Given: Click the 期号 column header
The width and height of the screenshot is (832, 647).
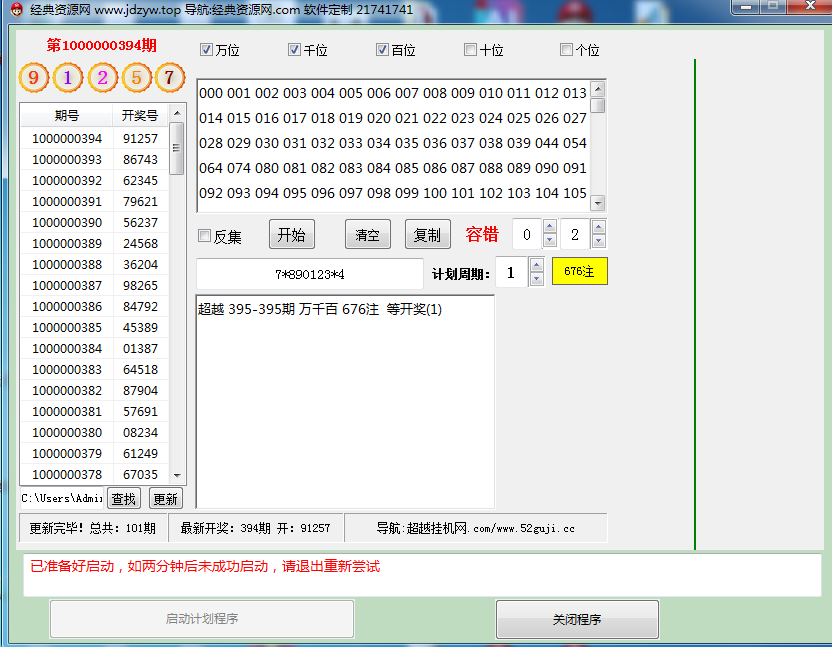Looking at the screenshot, I should point(66,116).
